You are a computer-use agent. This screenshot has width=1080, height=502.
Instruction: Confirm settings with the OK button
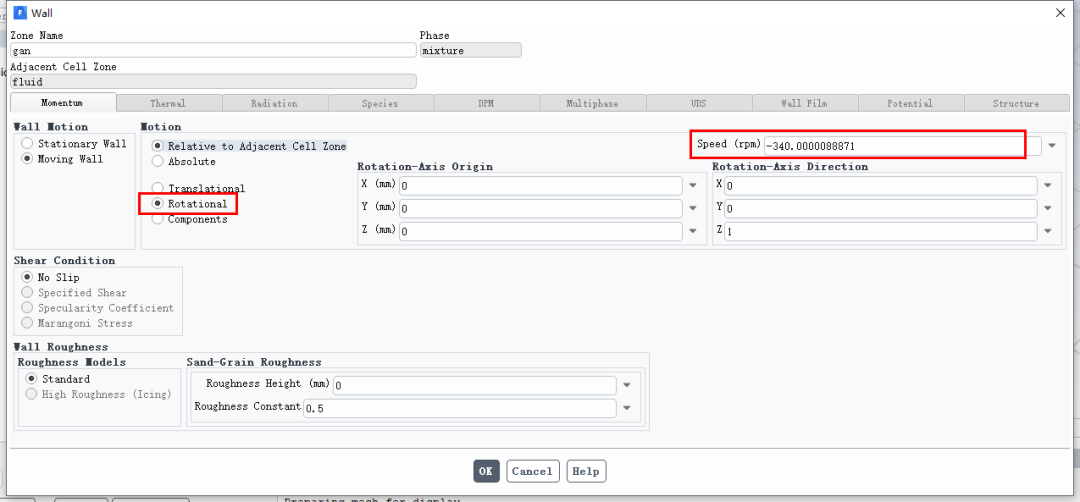486,471
